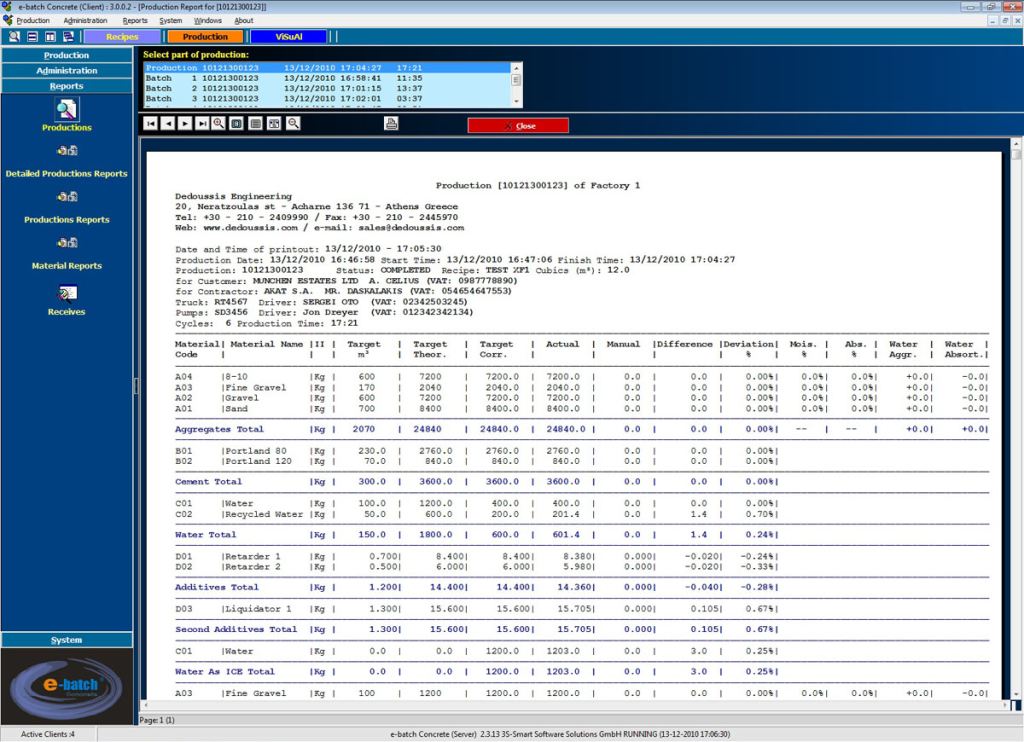Expand the Production sidebar section
Screen dimensions: 1024x742
(x=67, y=55)
